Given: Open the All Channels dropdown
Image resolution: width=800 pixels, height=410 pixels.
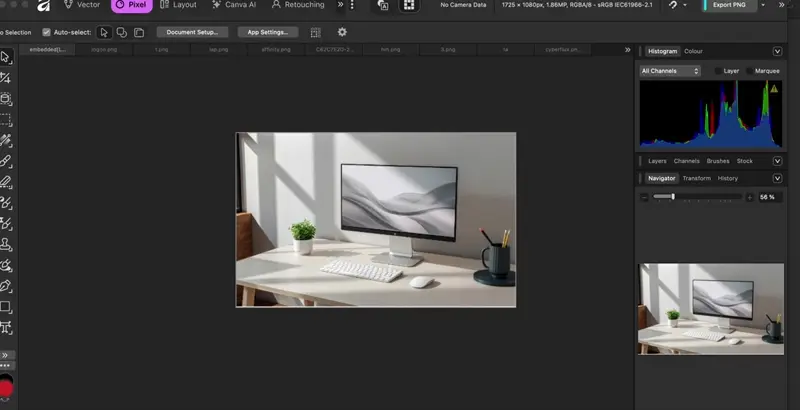Looking at the screenshot, I should click(670, 71).
